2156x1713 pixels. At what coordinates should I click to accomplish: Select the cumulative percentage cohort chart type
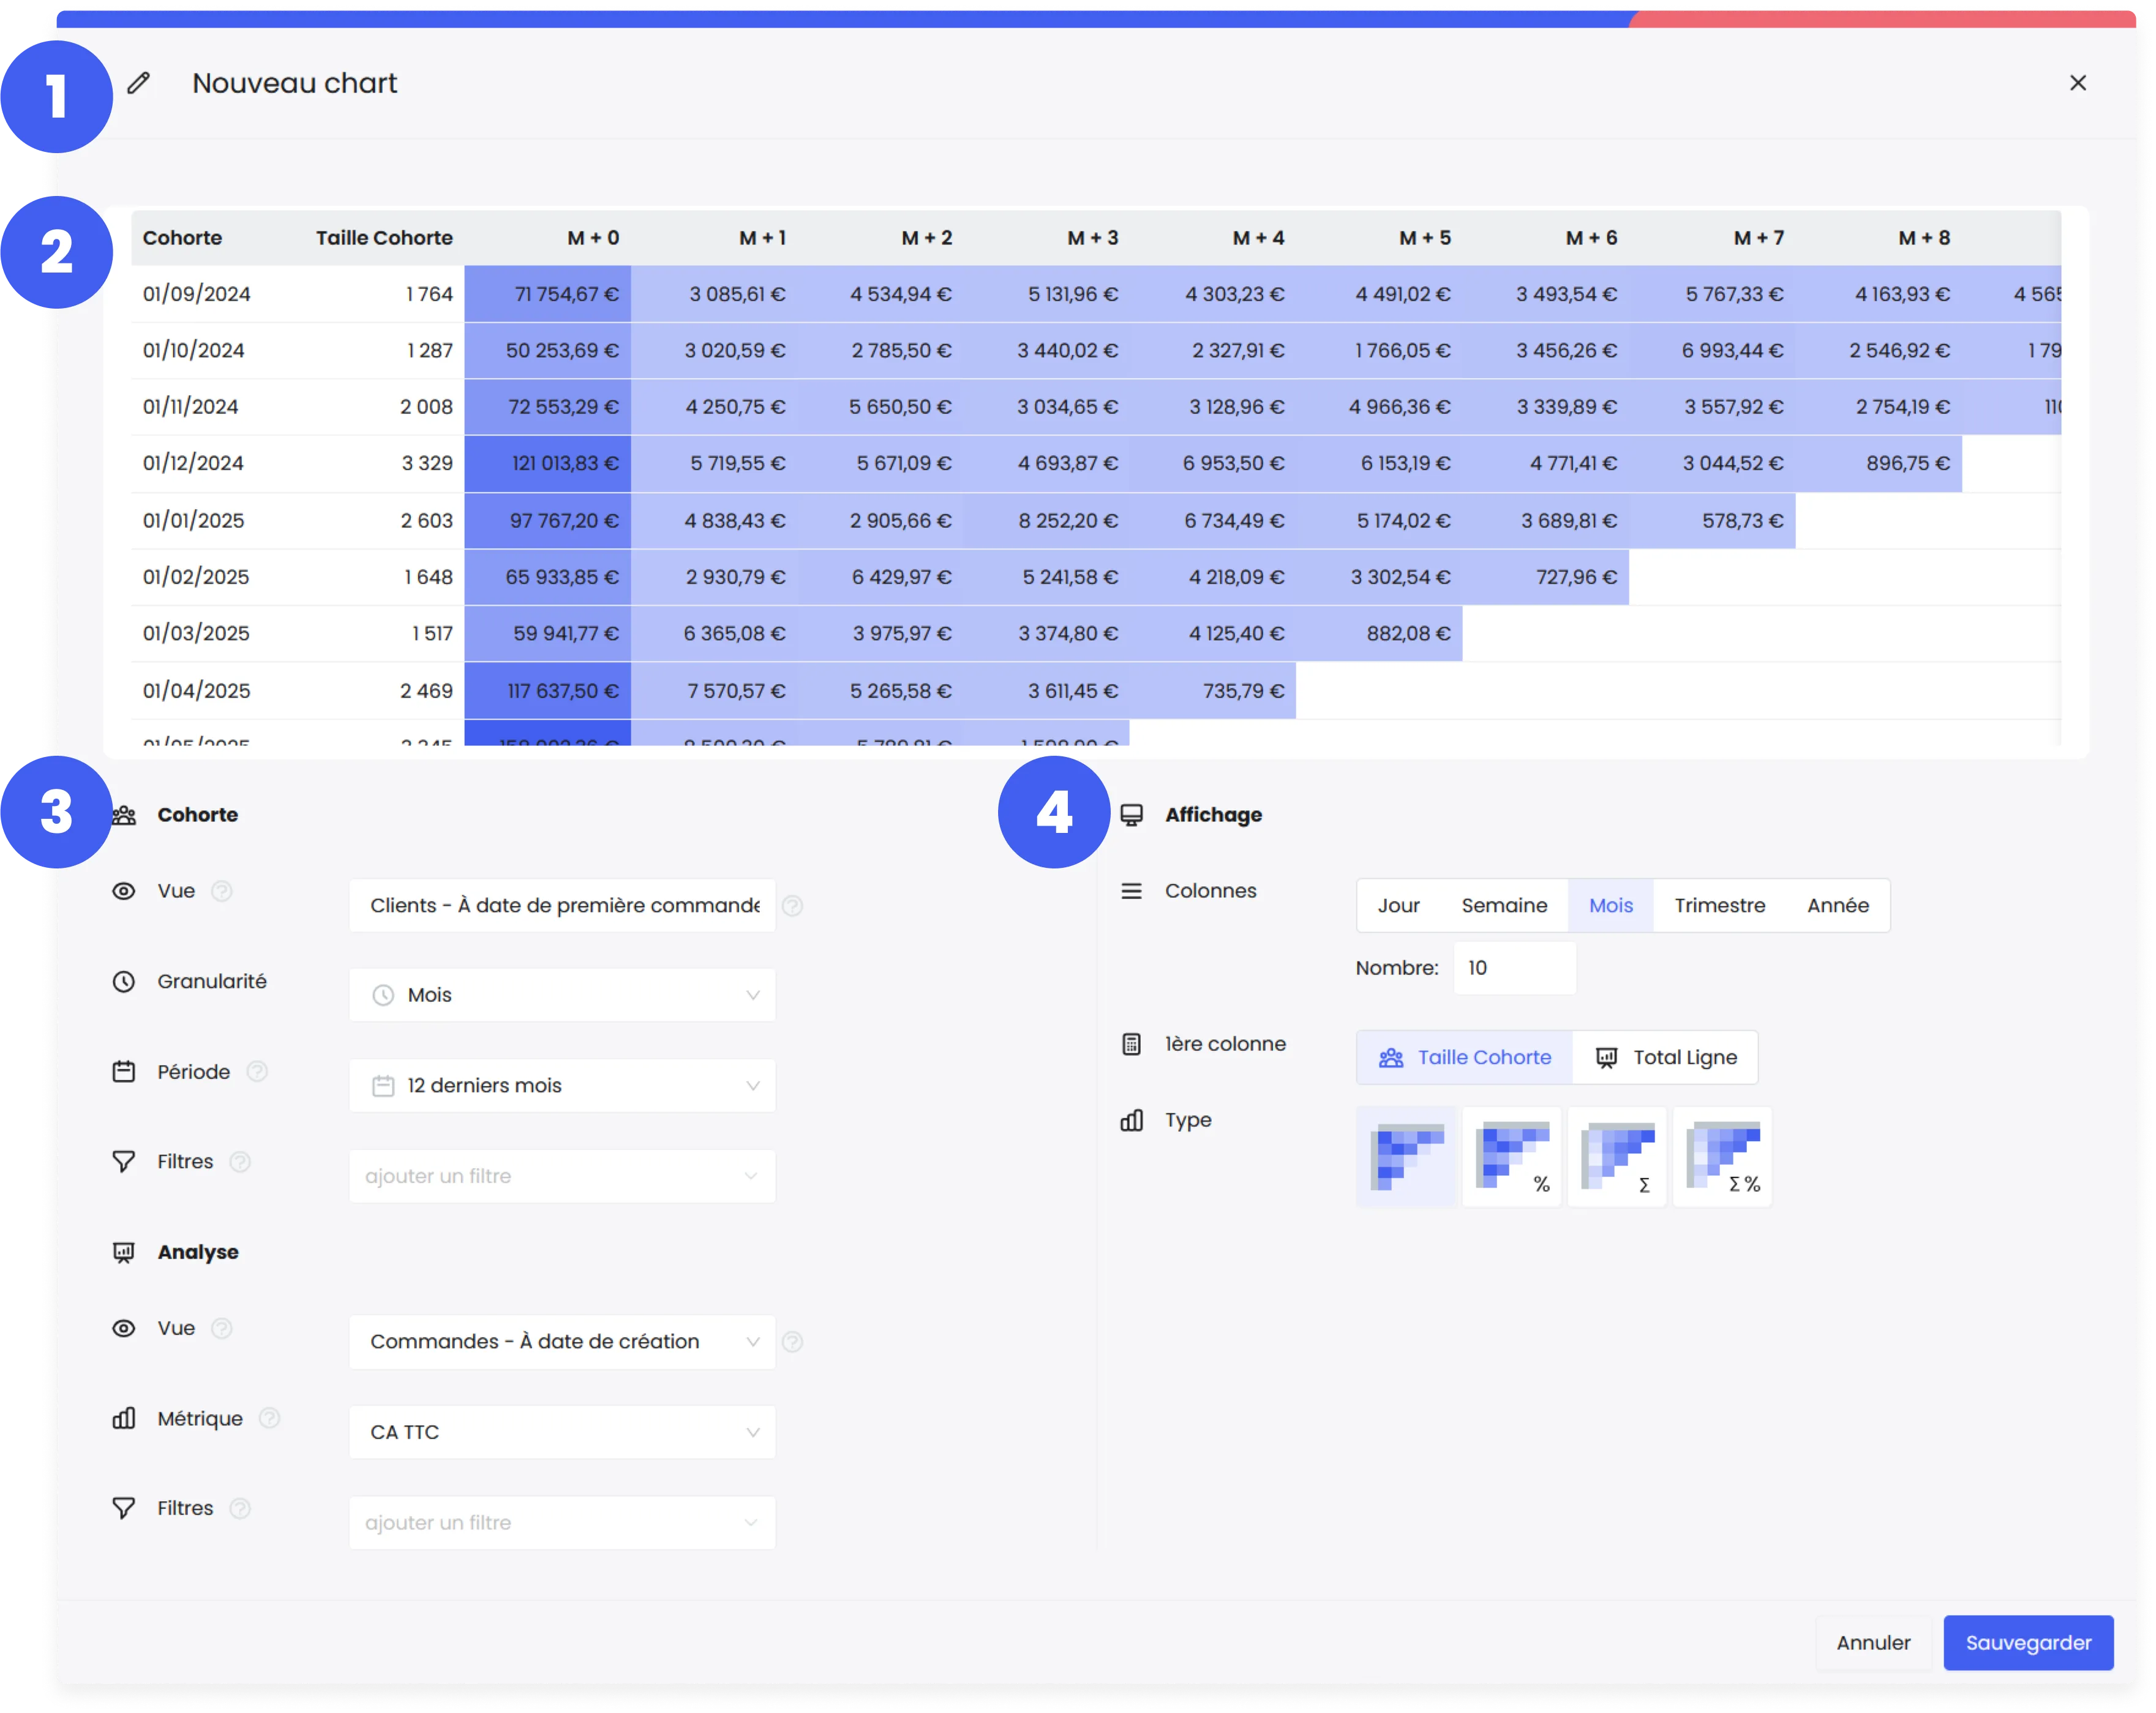[x=1722, y=1157]
